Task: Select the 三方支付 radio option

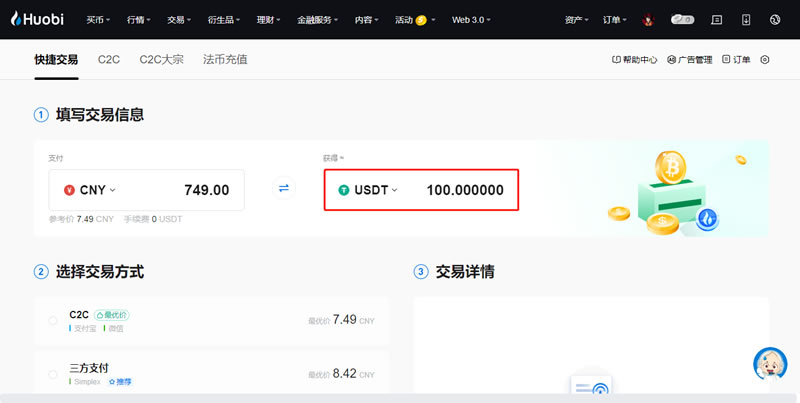Action: pos(53,375)
